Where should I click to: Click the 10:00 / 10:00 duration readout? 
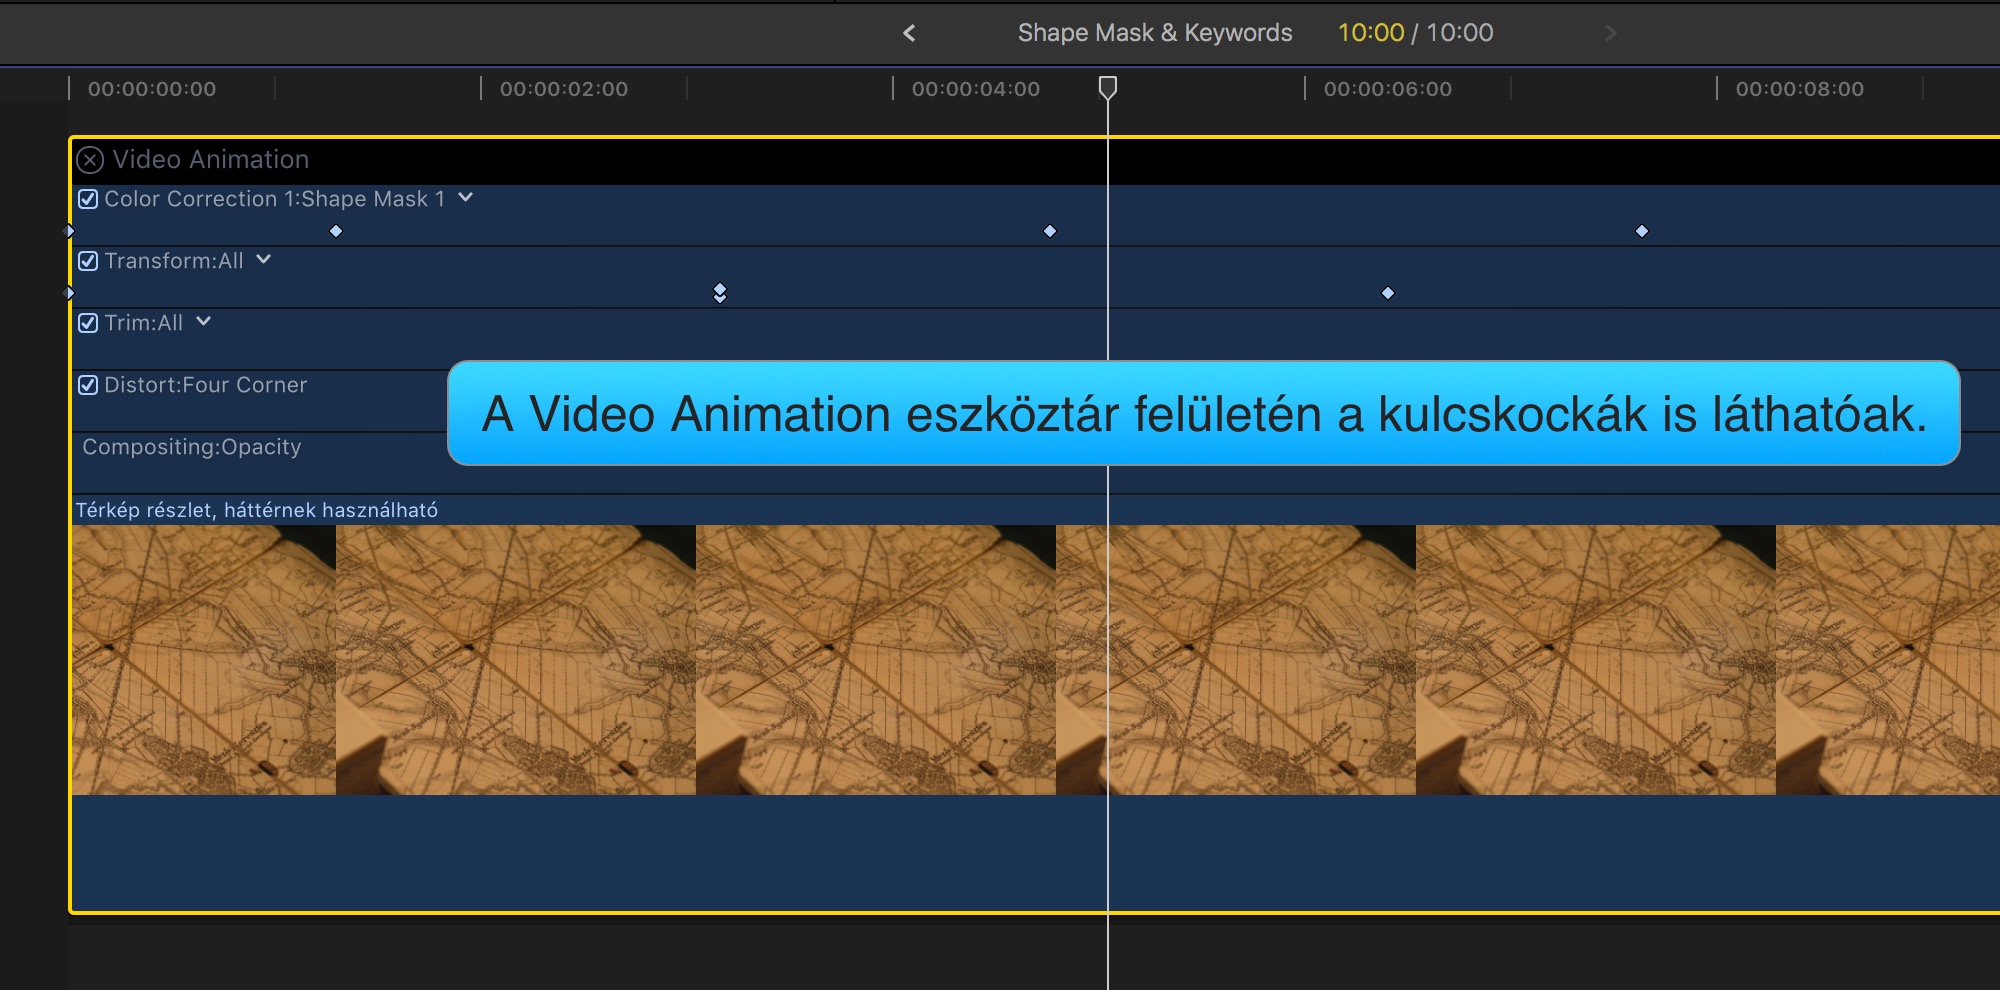click(x=1416, y=33)
